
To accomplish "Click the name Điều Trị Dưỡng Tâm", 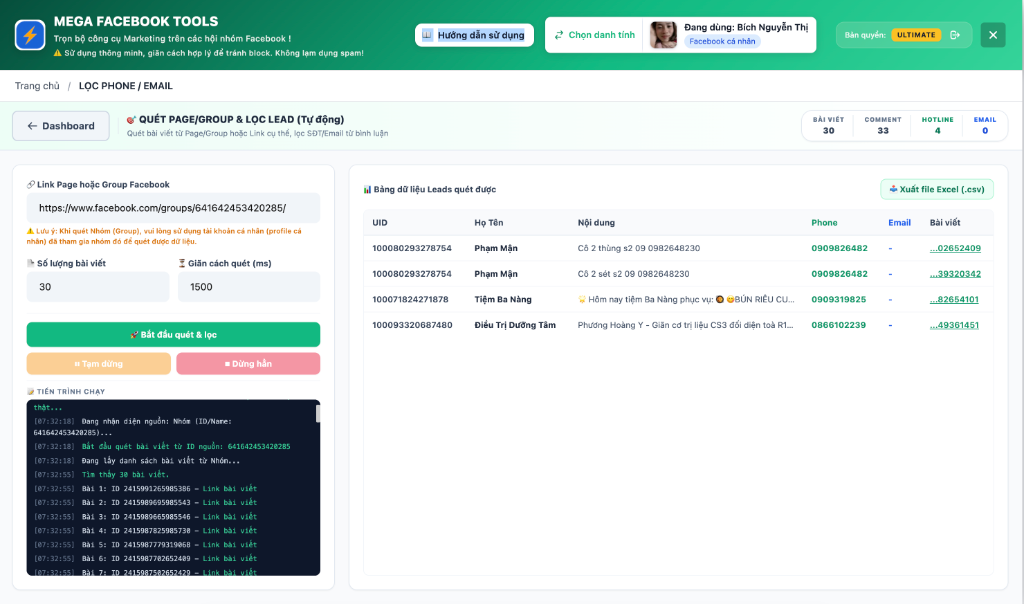I will pyautogui.click(x=515, y=325).
